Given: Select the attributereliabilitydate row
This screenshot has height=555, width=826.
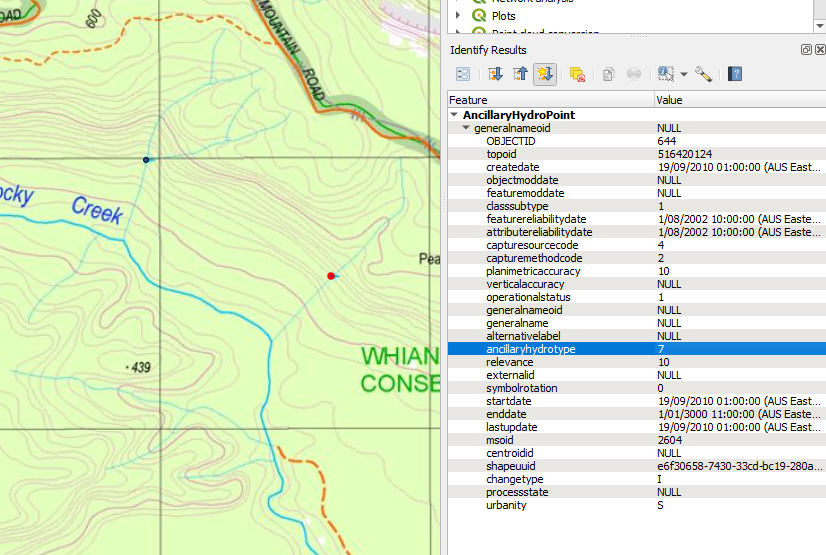Looking at the screenshot, I should point(637,232).
